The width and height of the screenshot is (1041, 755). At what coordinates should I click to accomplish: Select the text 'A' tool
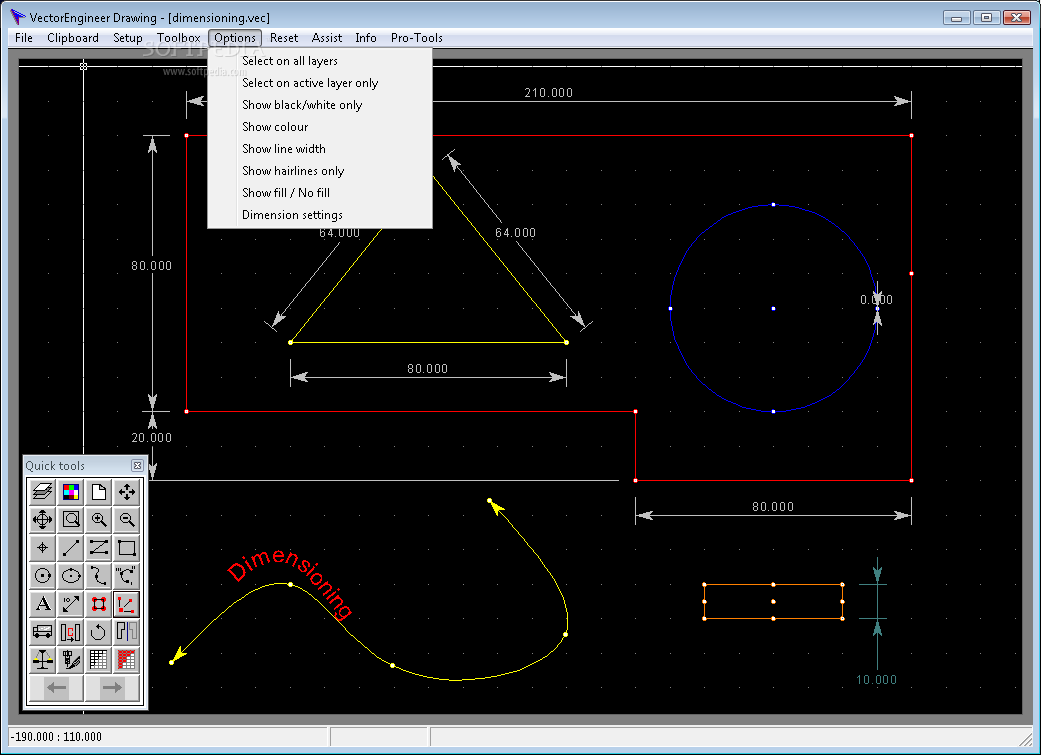42,604
